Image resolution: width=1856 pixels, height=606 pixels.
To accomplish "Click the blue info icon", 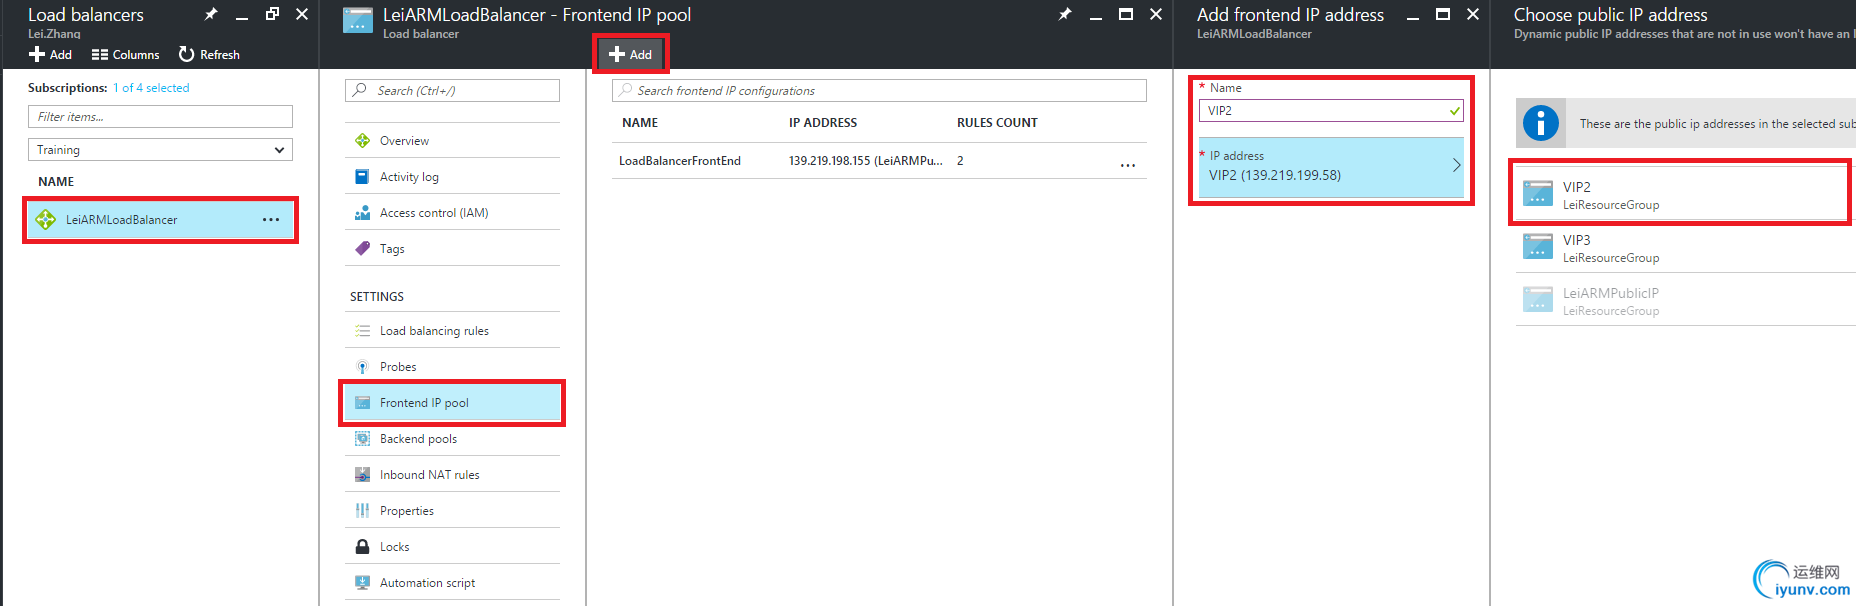I will point(1541,124).
